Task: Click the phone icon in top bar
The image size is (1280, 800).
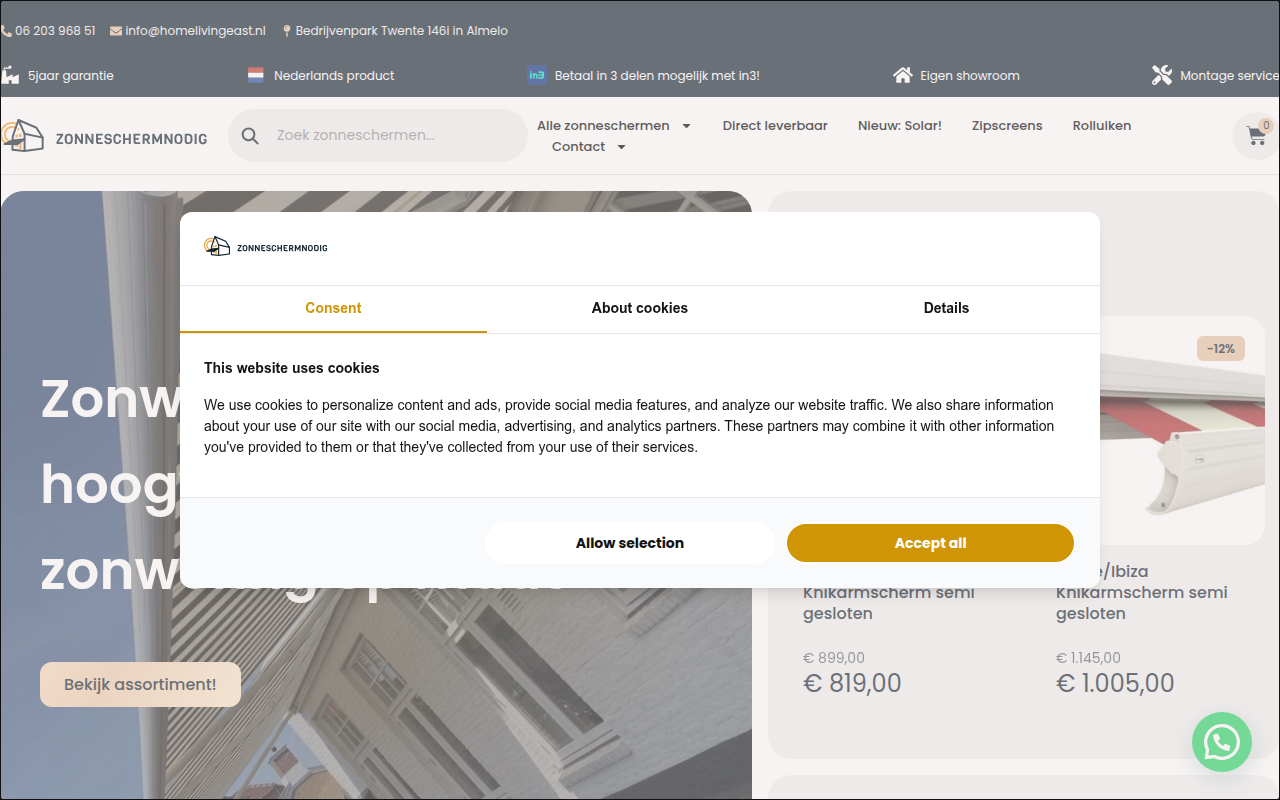Action: pyautogui.click(x=6, y=31)
